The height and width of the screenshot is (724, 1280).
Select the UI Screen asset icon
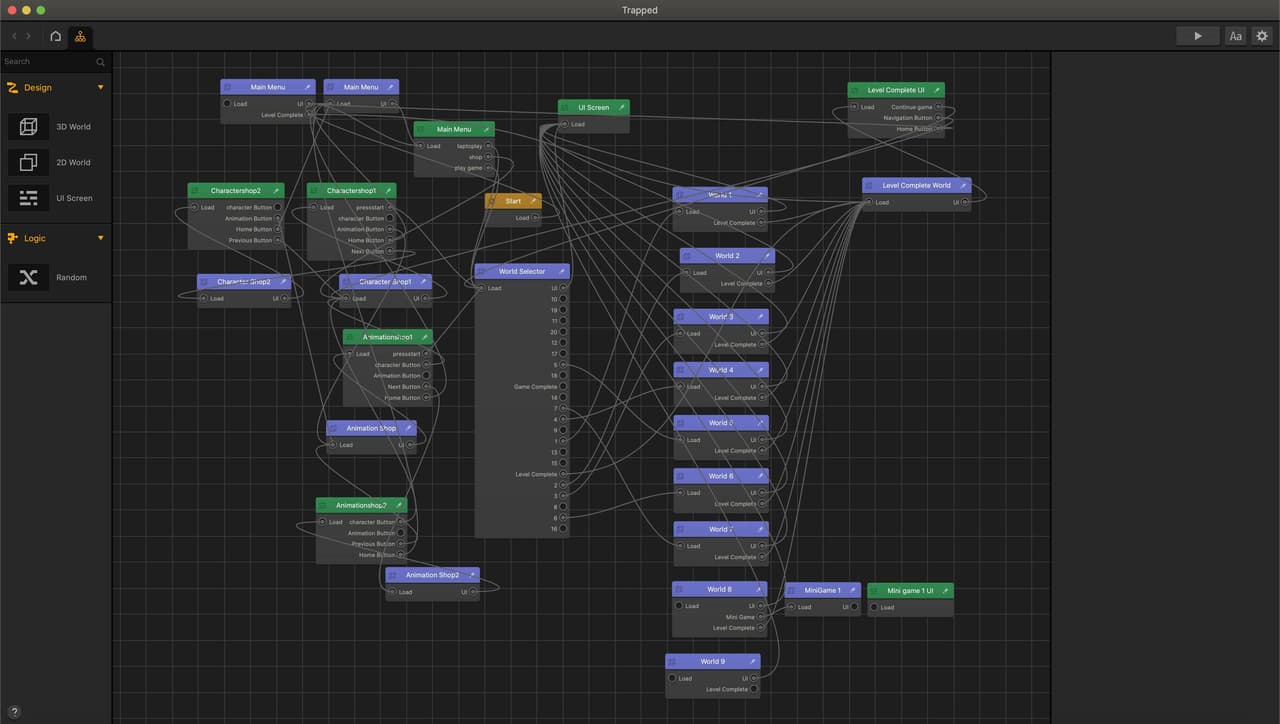(x=28, y=198)
